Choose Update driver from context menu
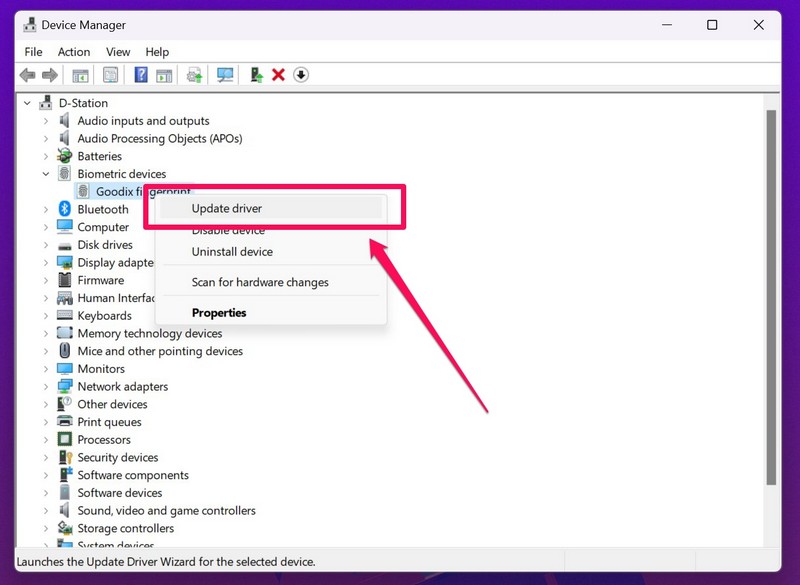This screenshot has width=800, height=585. tap(227, 208)
